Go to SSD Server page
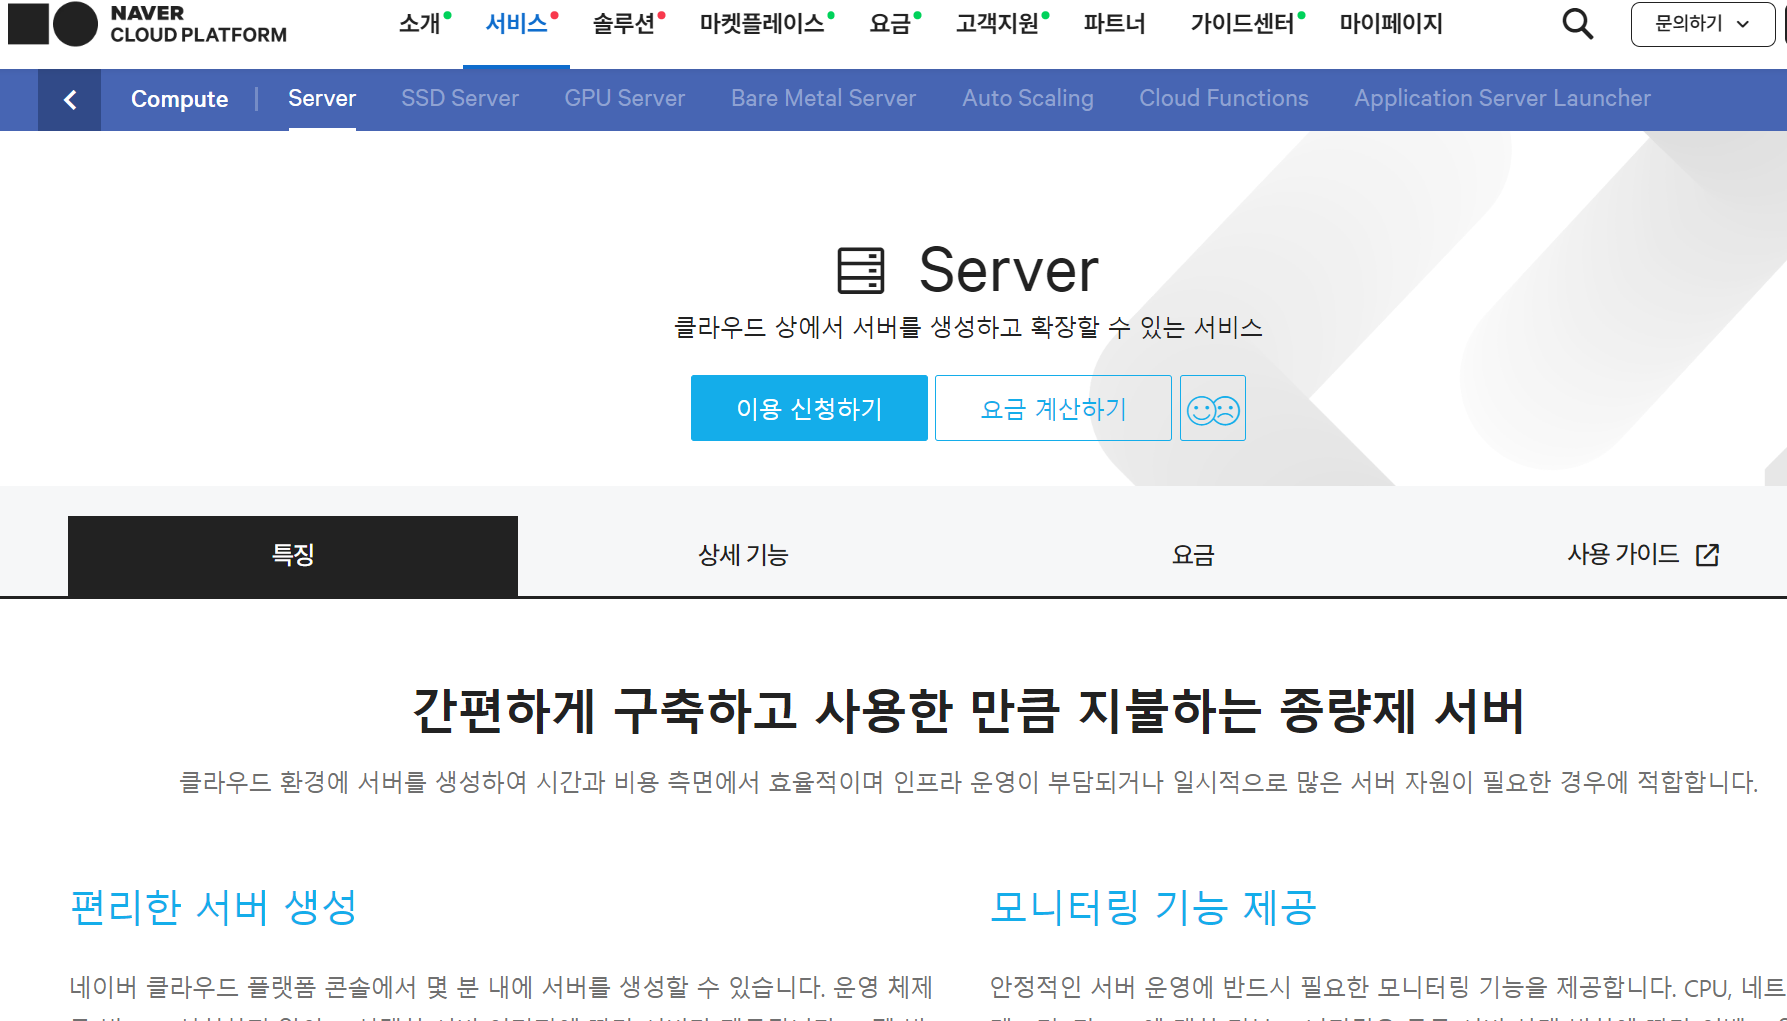The height and width of the screenshot is (1021, 1787). [460, 98]
